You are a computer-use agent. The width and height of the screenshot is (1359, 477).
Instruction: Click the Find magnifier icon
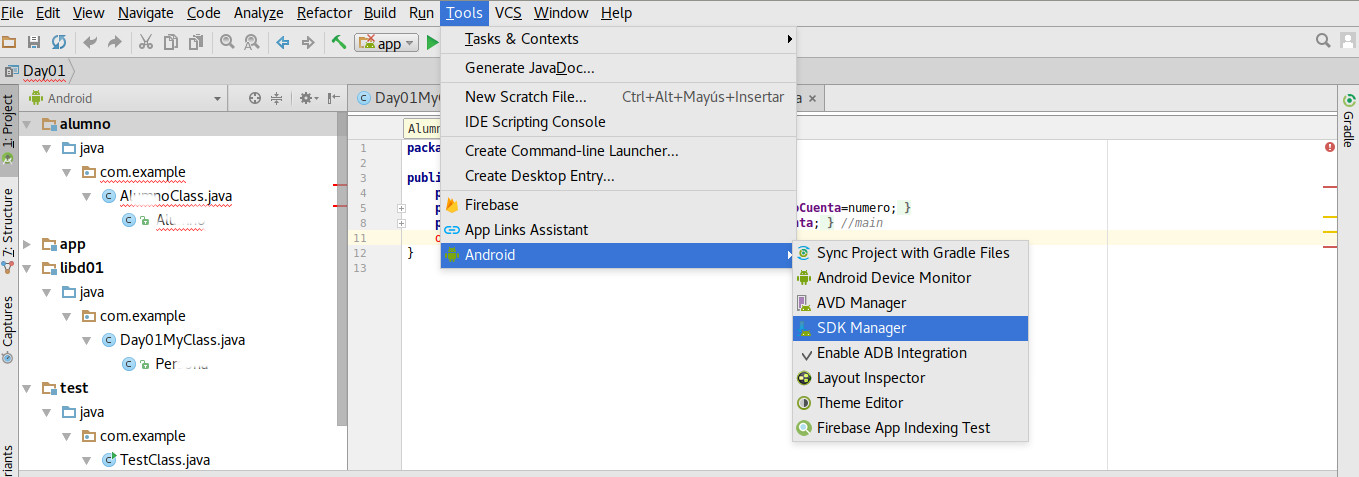pos(227,42)
